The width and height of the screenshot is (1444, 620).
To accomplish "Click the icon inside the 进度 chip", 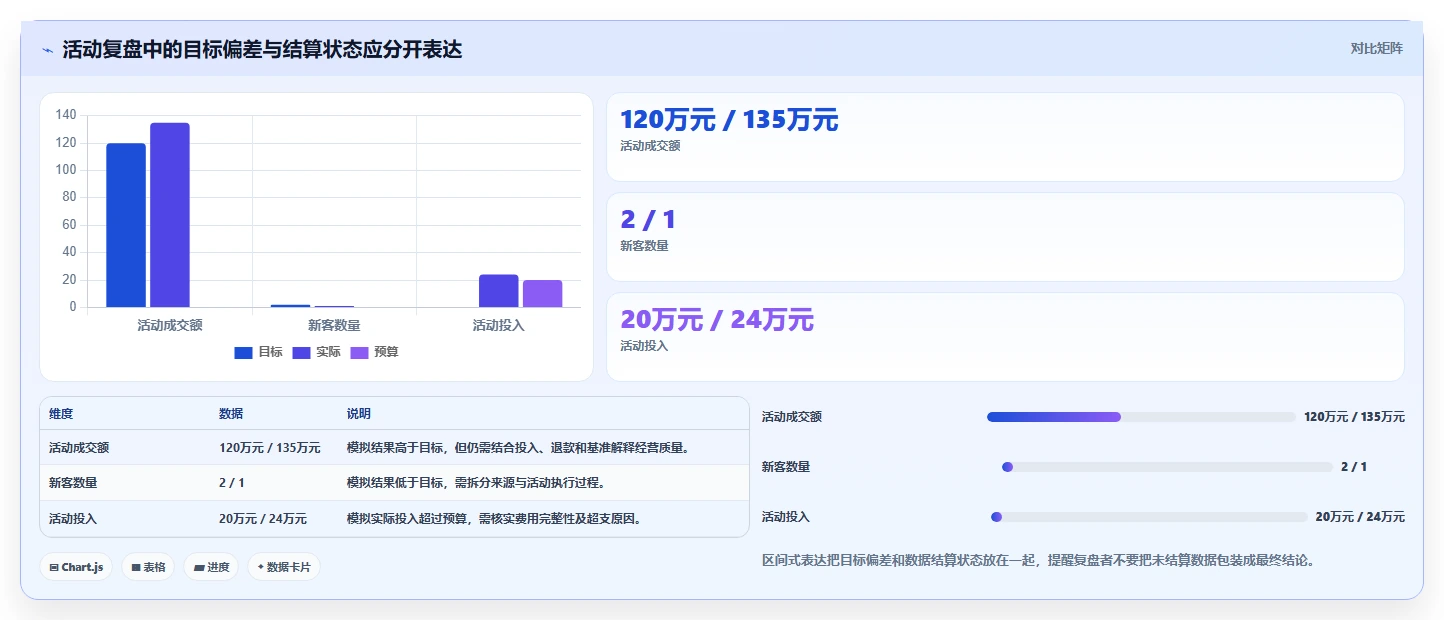I will [199, 567].
